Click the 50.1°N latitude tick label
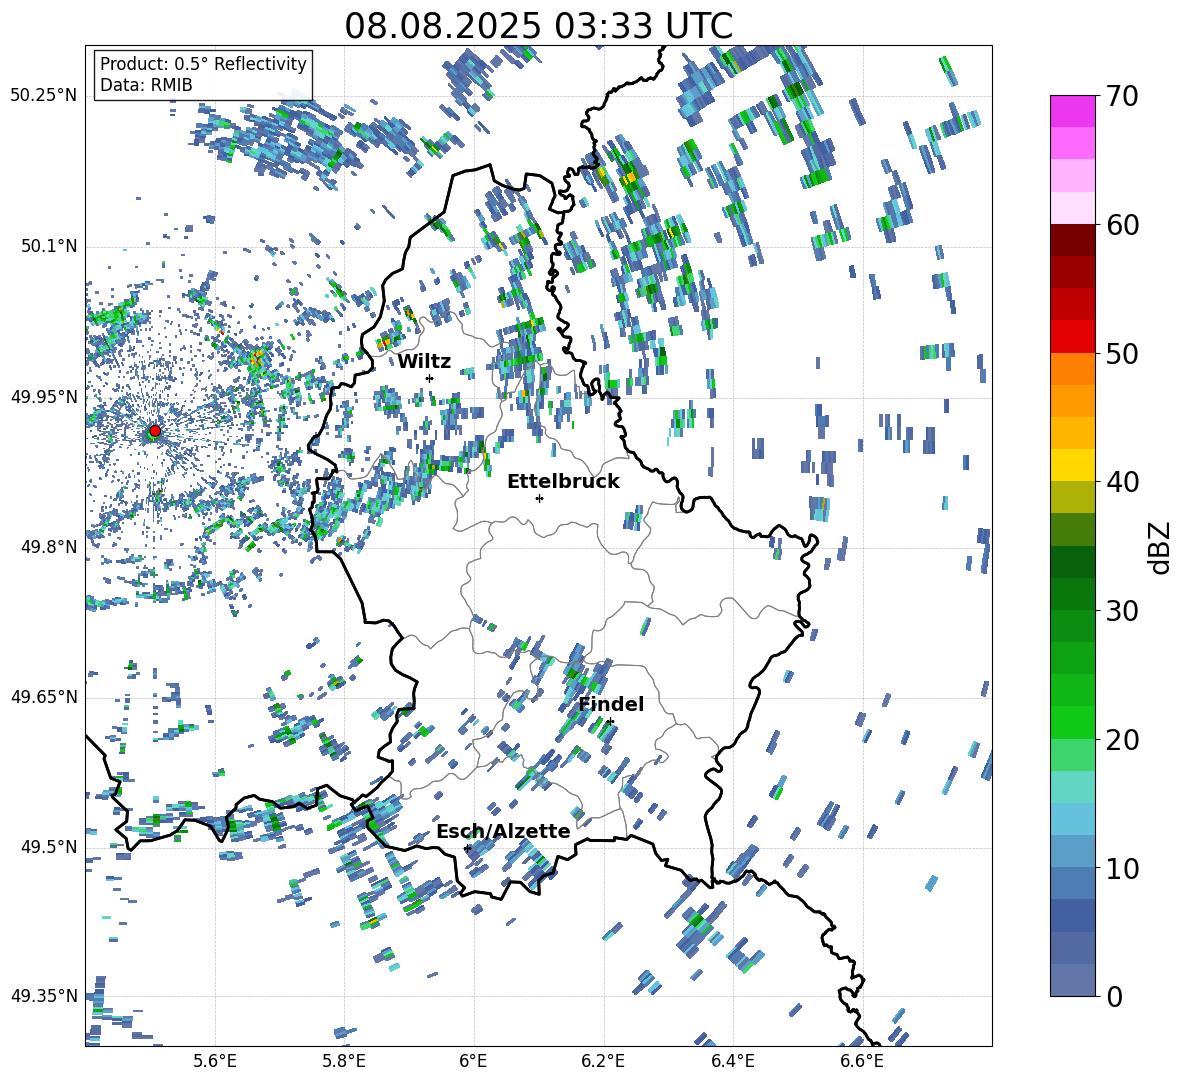Screen dimensions: 1184x1081 (48, 246)
